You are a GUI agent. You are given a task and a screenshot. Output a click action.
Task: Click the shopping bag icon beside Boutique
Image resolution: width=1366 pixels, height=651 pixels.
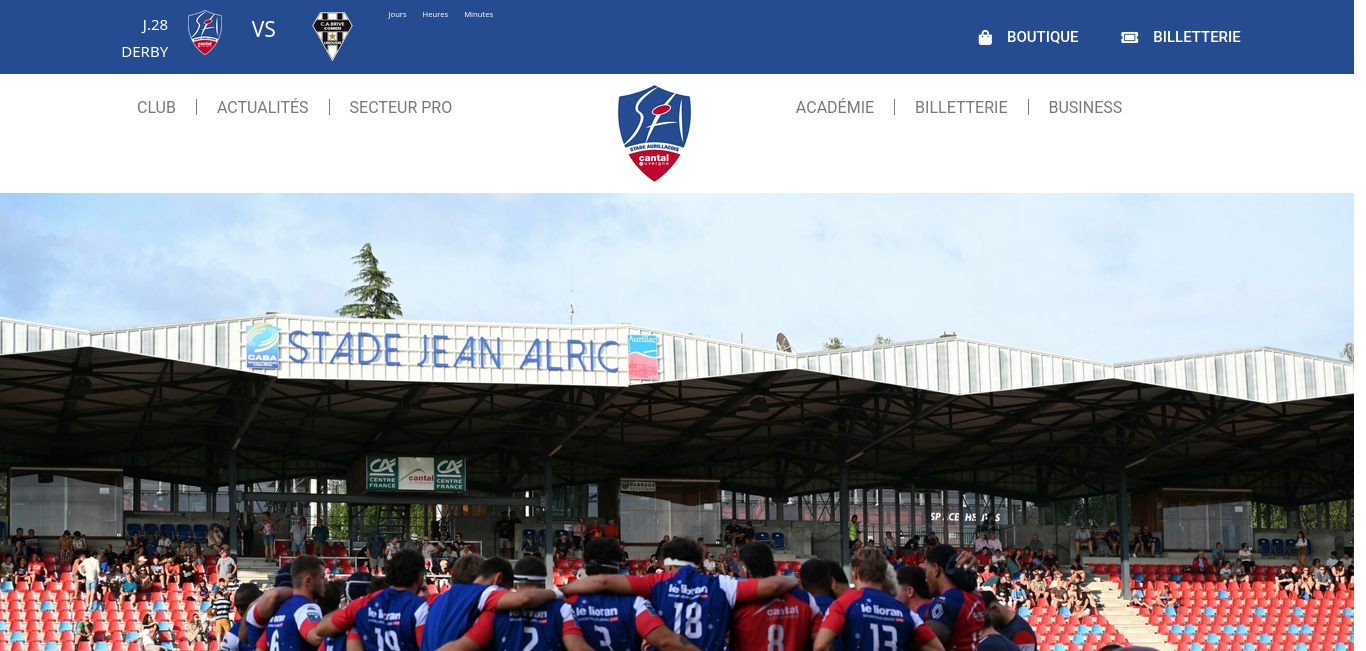[x=985, y=37]
